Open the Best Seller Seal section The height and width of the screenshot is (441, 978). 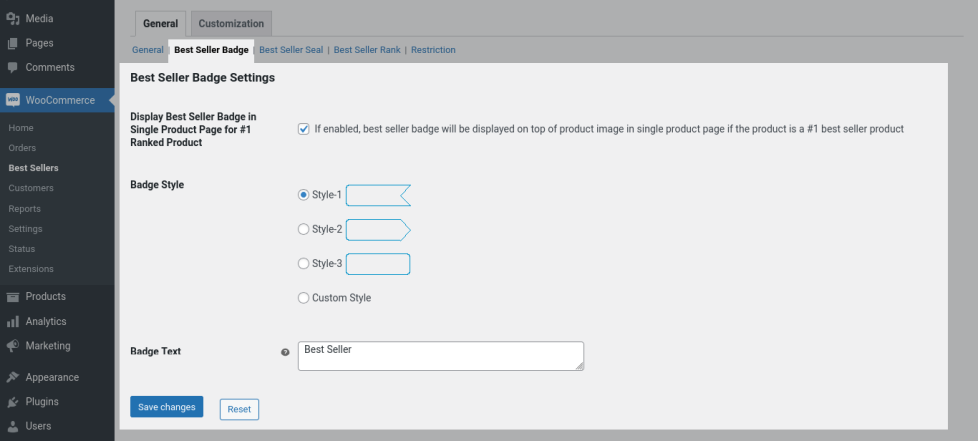coord(291,50)
